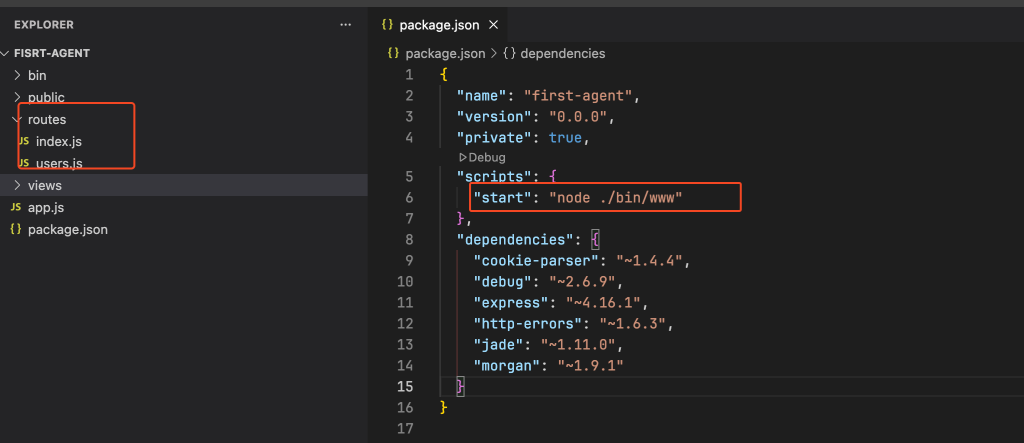Click braces icon on package.json editor tab

point(387,24)
